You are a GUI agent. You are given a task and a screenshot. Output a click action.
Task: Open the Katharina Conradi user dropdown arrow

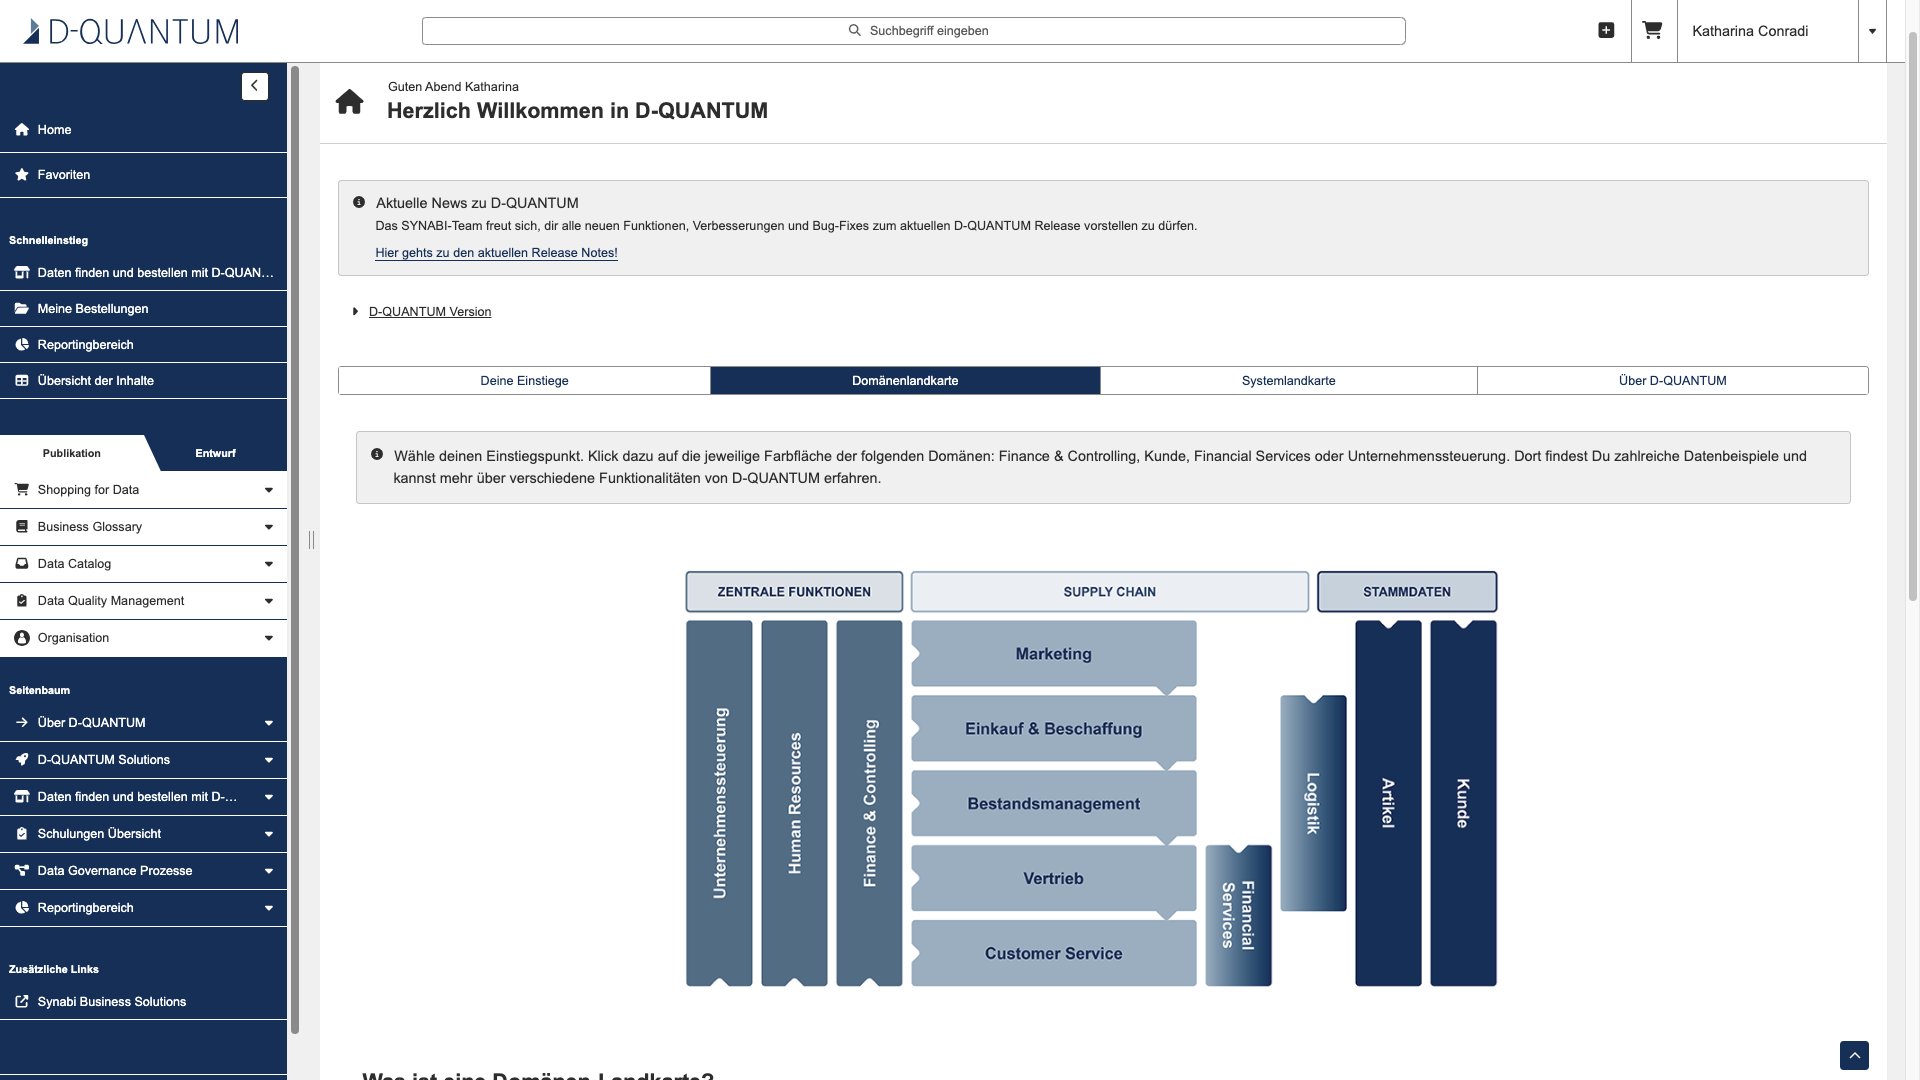tap(1872, 31)
